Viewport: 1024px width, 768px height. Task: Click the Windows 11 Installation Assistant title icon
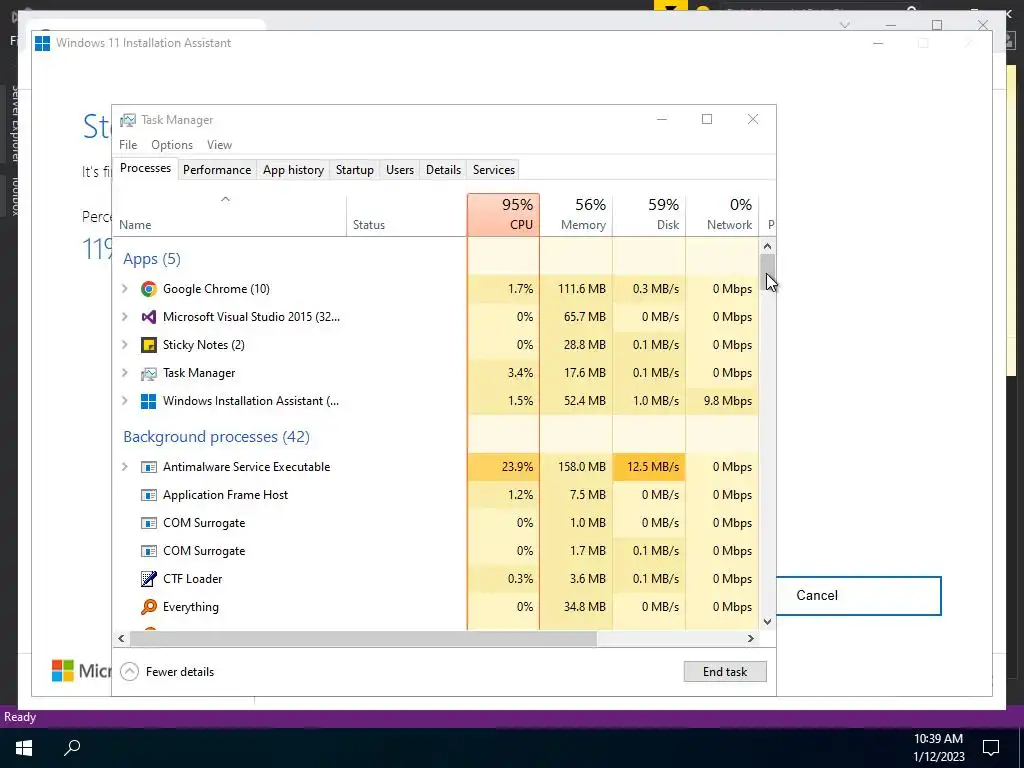click(x=42, y=43)
